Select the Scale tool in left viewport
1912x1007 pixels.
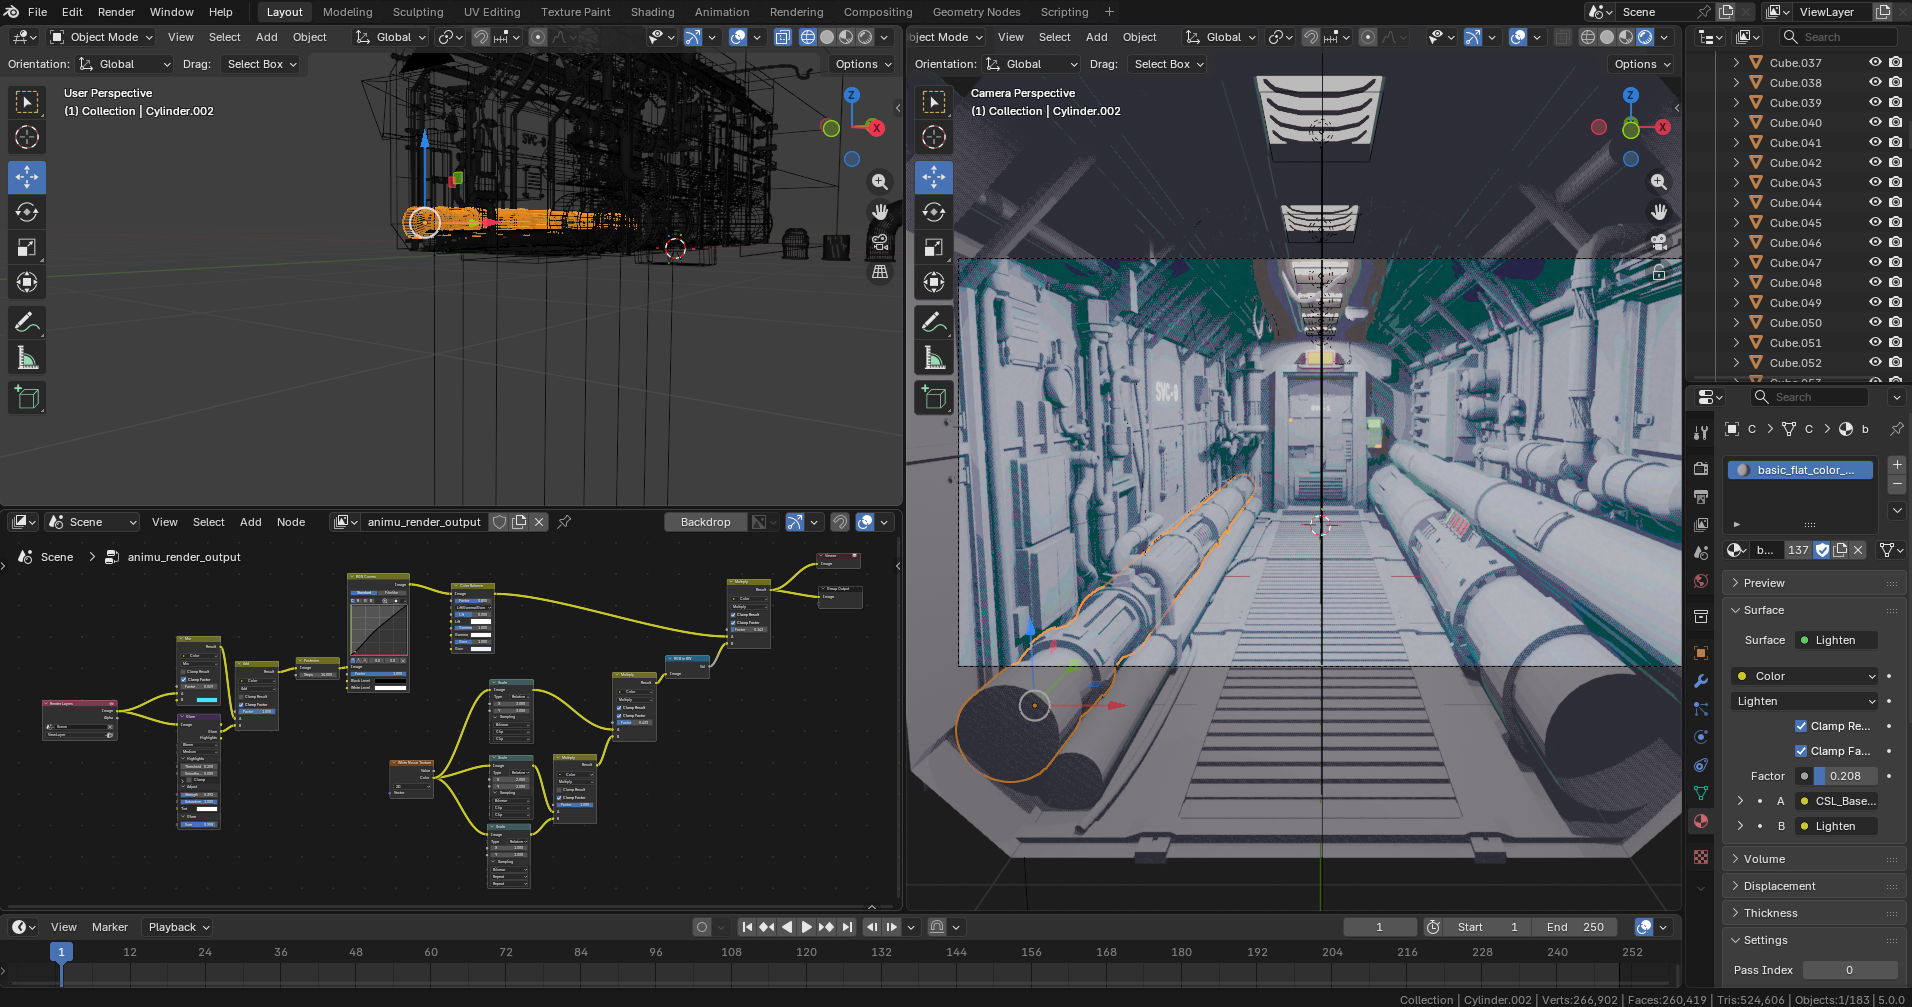(27, 247)
